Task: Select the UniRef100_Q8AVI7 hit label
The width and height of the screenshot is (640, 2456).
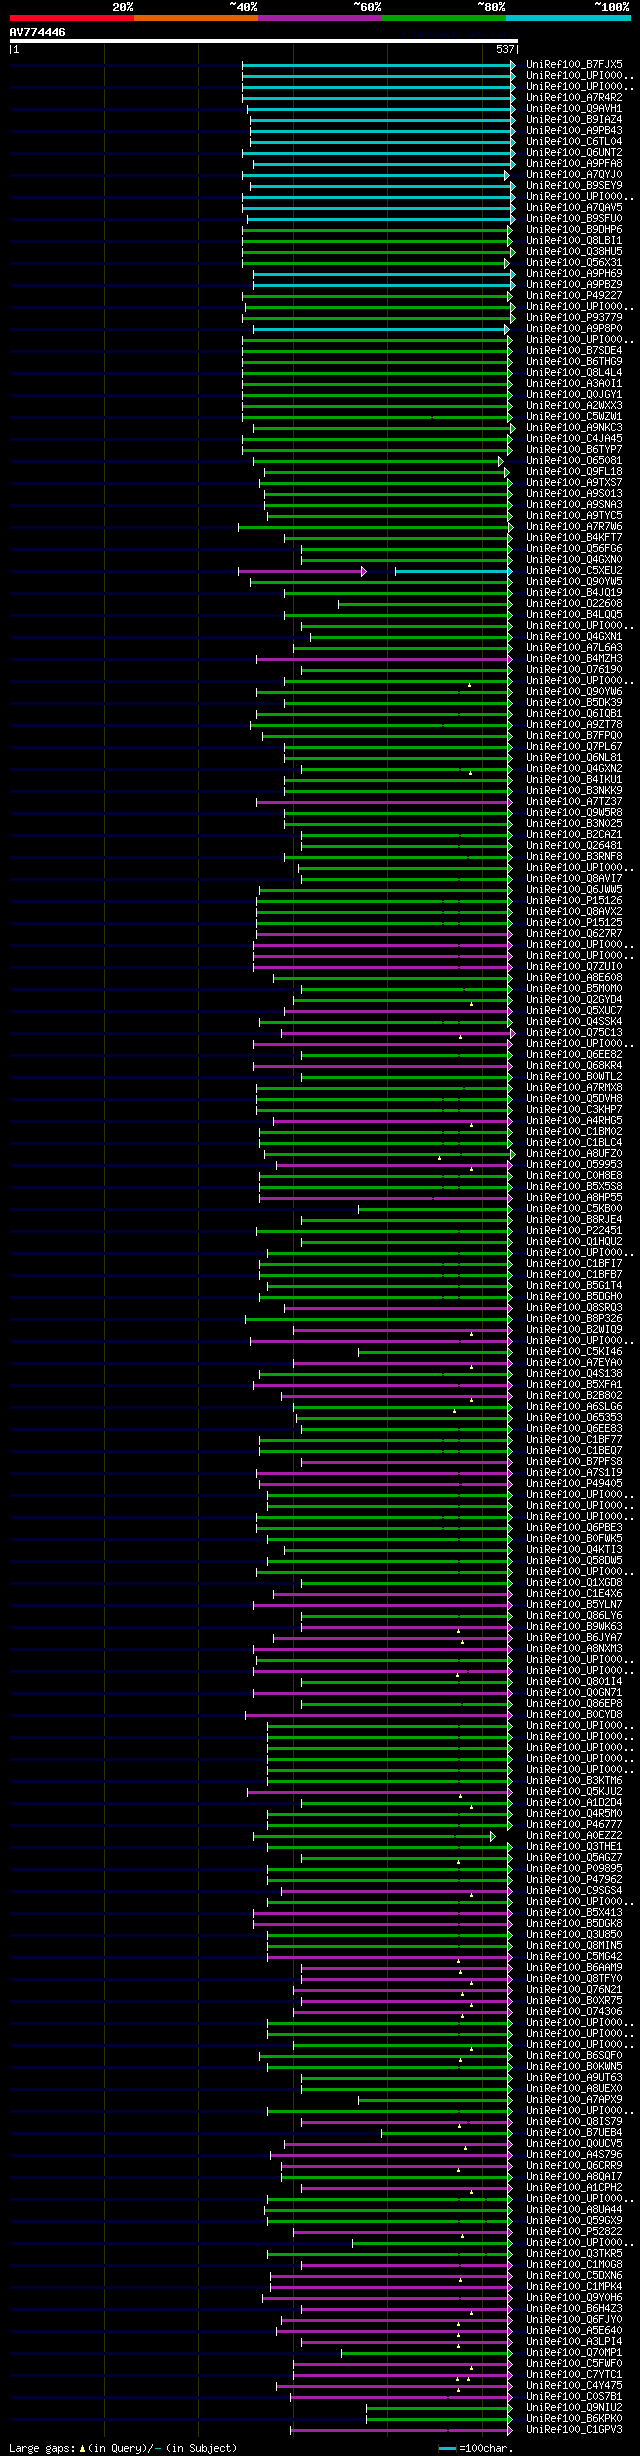Action: (574, 878)
